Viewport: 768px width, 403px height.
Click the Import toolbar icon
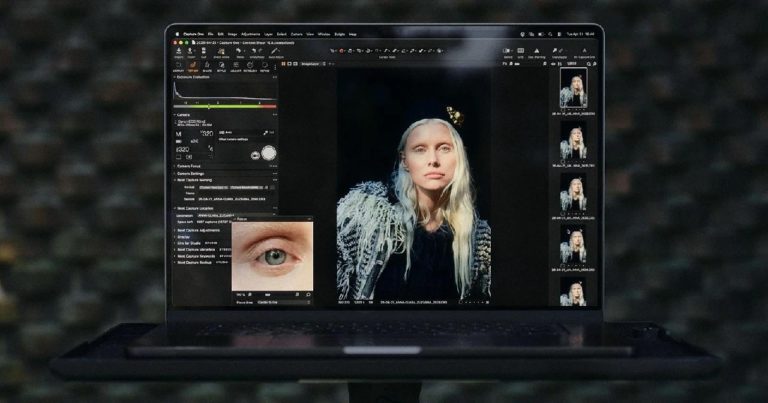pos(179,52)
